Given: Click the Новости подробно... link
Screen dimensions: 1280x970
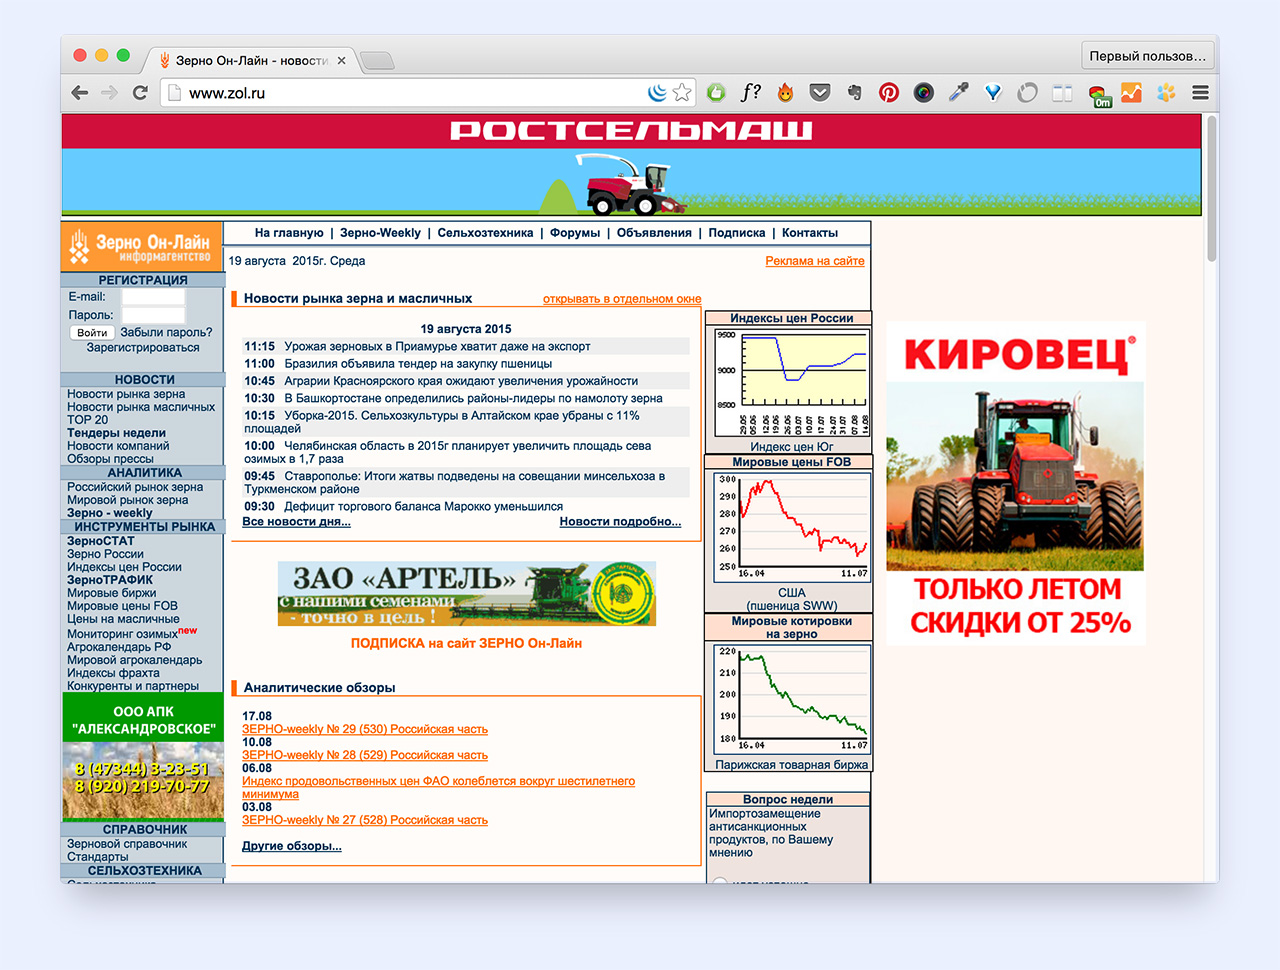Looking at the screenshot, I should click(x=620, y=522).
